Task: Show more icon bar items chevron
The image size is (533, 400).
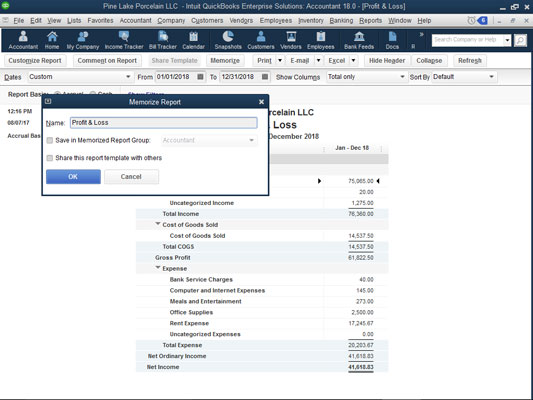Action: click(x=422, y=34)
